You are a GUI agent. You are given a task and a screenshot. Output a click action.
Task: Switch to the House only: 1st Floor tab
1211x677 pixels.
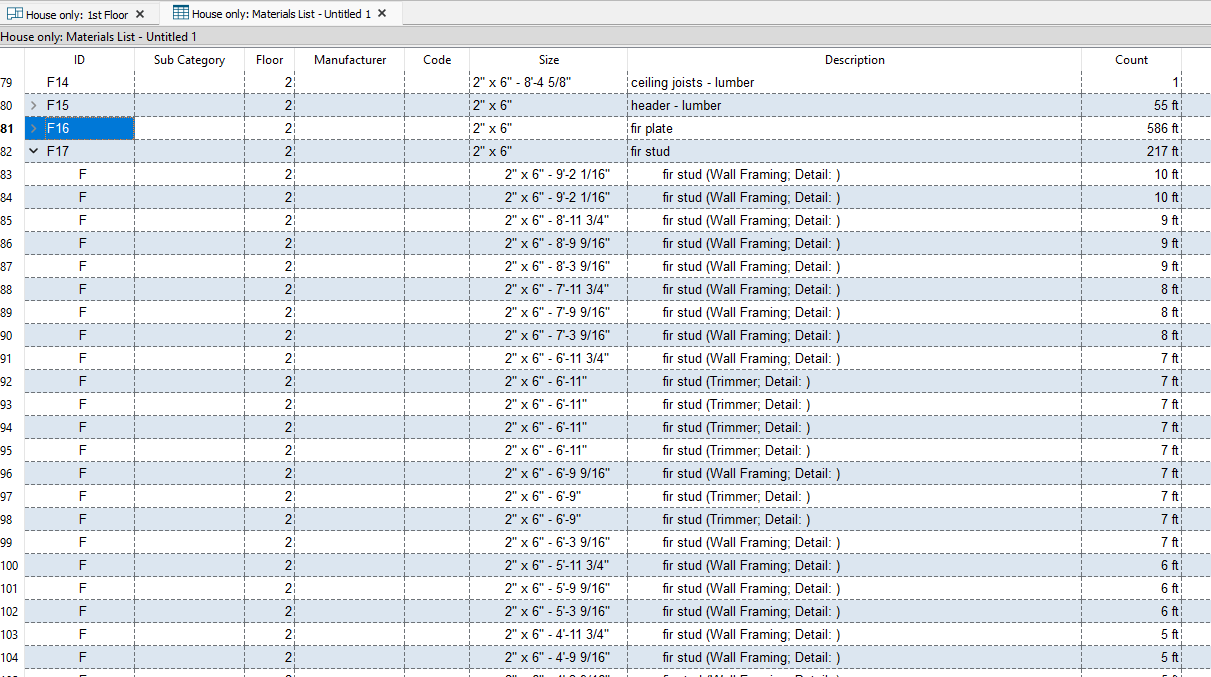click(77, 14)
